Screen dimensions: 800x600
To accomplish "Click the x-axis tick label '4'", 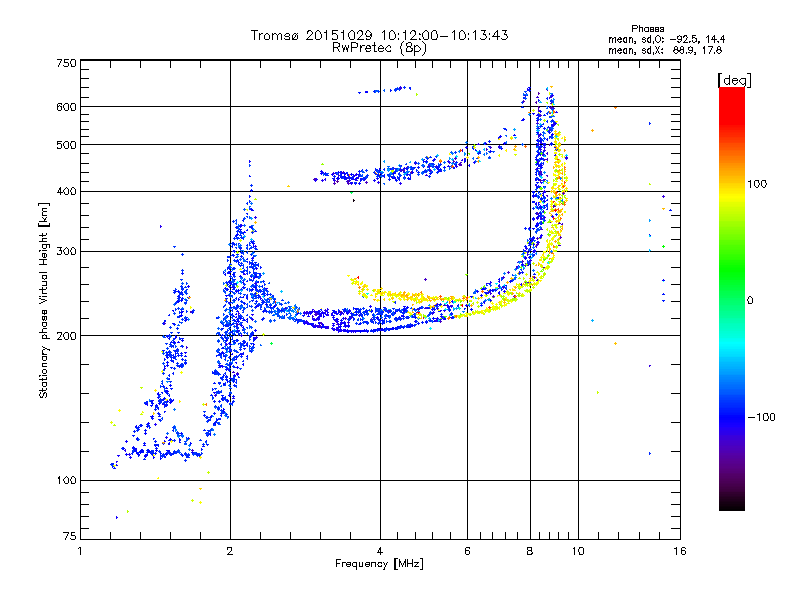I will pyautogui.click(x=380, y=551).
